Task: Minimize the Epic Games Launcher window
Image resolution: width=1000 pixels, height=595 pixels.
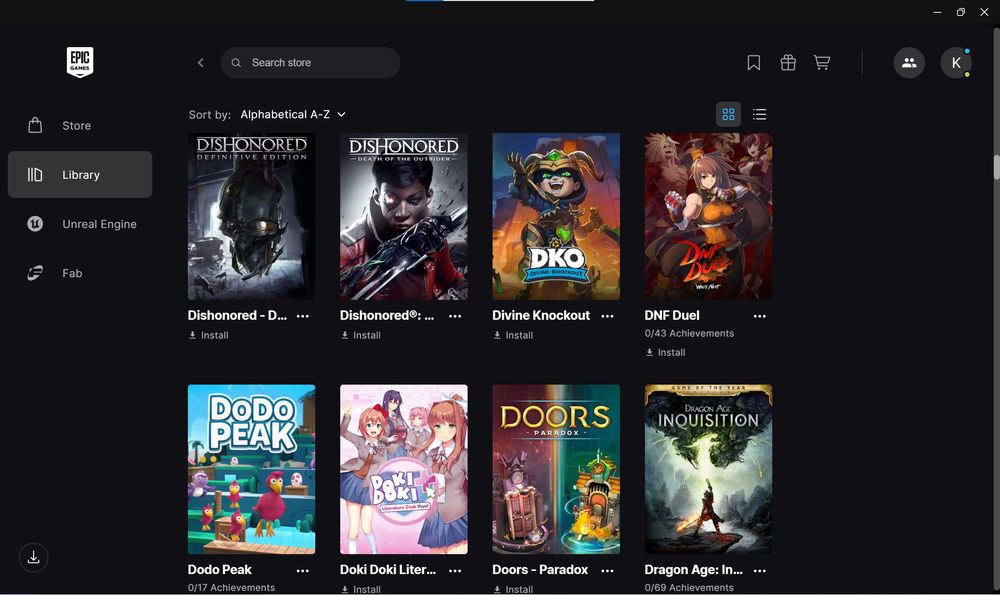Action: [937, 12]
